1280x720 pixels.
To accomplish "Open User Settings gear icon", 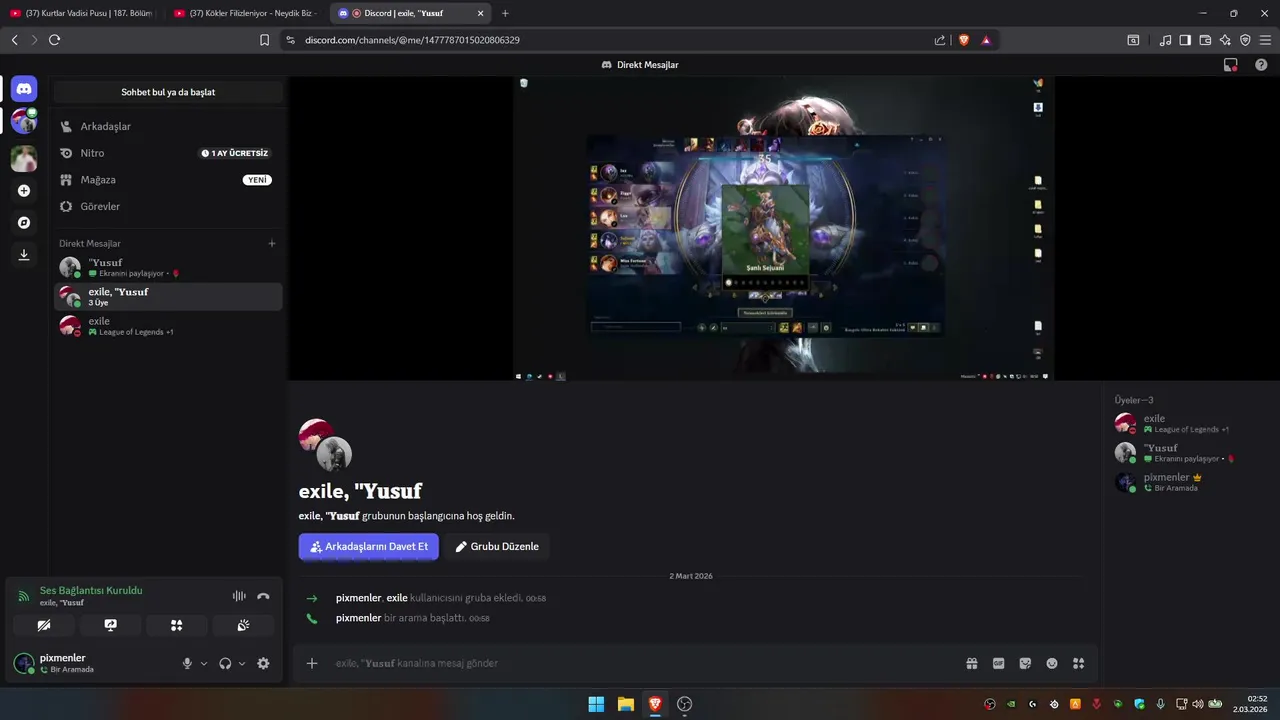I will point(263,663).
